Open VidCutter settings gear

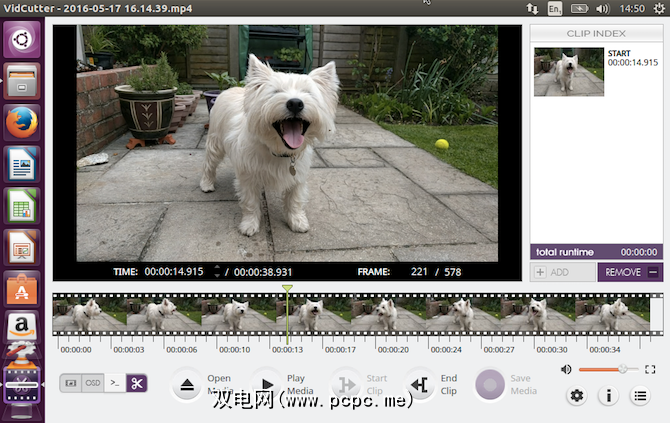click(576, 396)
